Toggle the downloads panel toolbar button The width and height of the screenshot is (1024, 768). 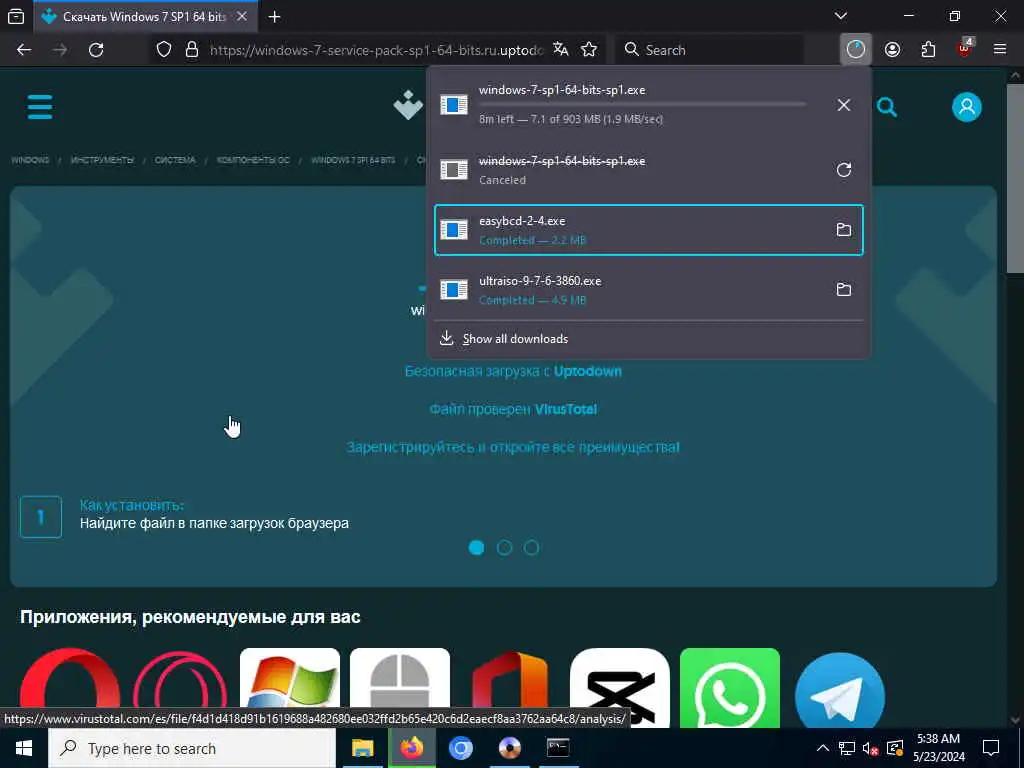tap(856, 50)
